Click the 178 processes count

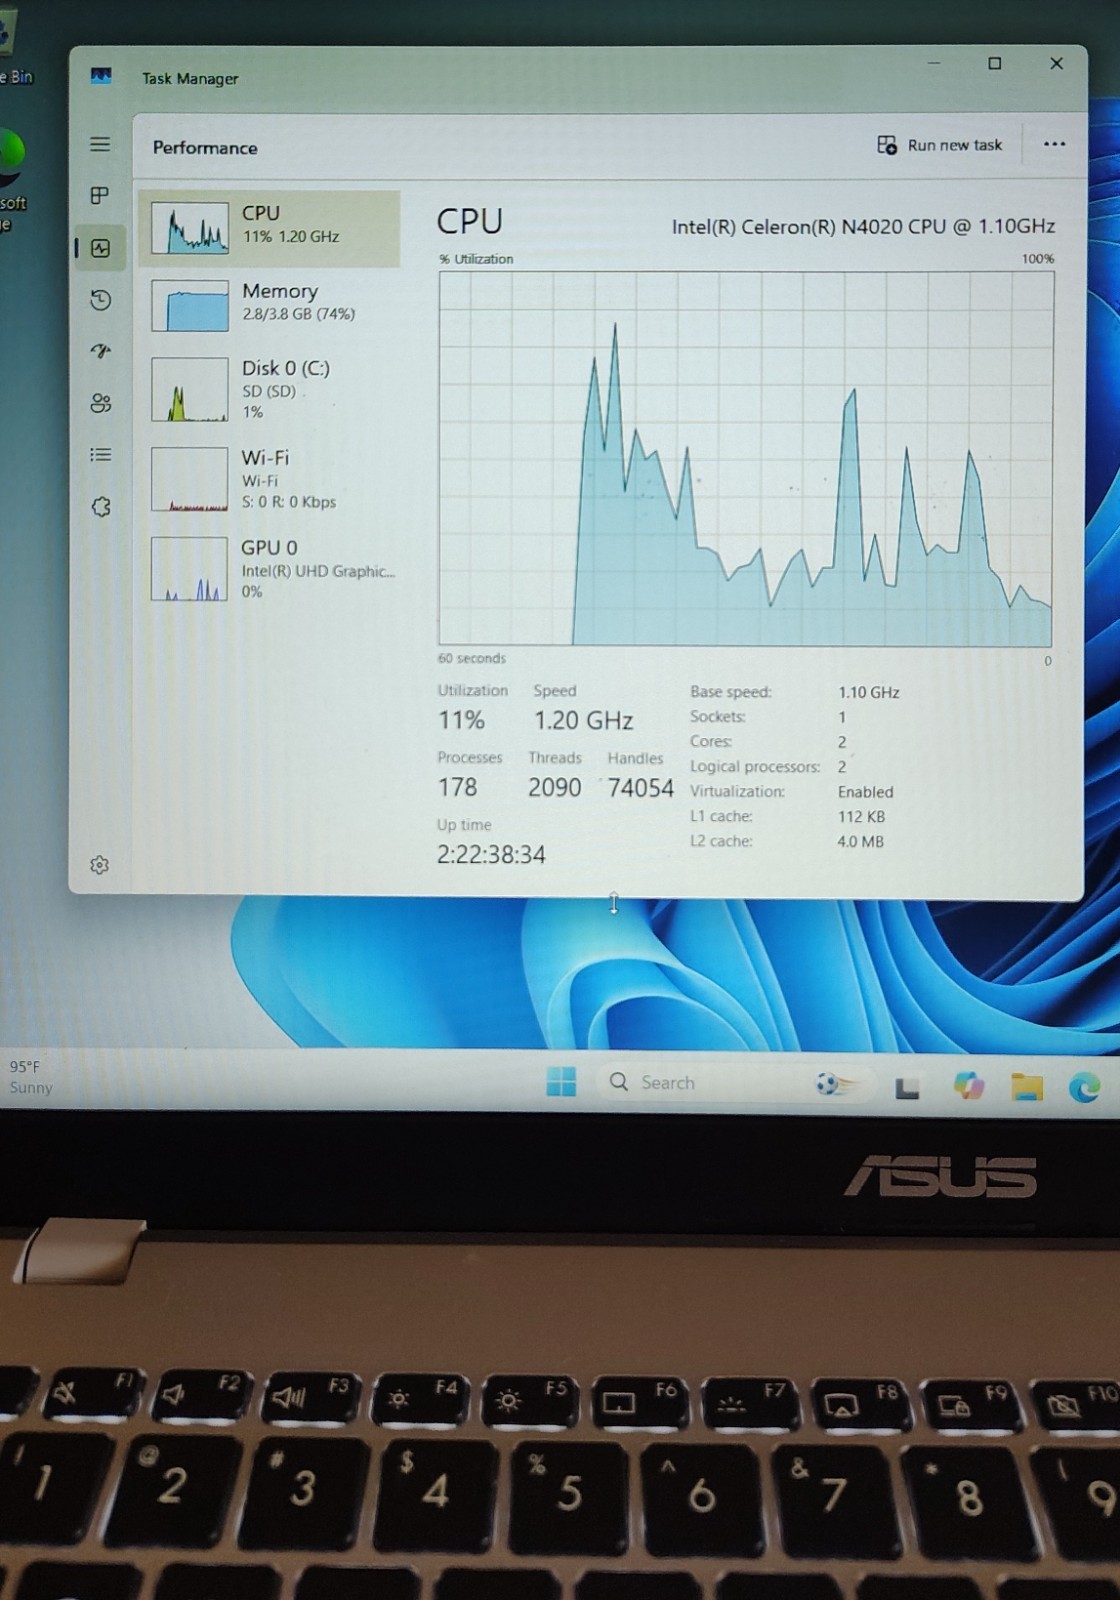click(457, 788)
